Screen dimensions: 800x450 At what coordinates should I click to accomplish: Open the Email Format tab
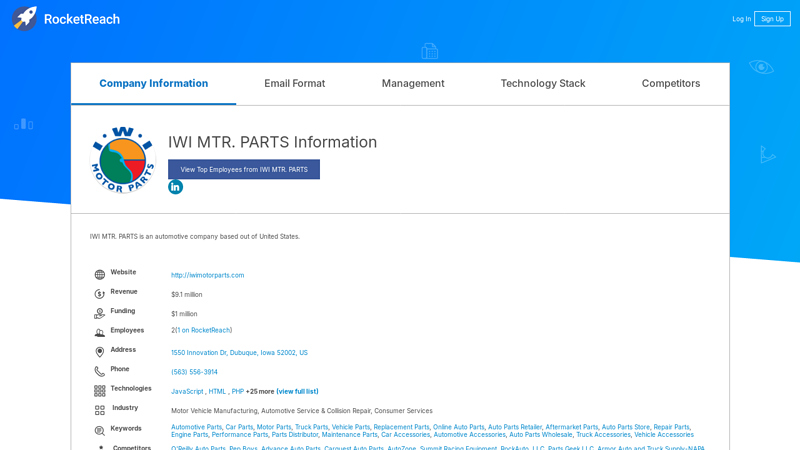point(294,83)
